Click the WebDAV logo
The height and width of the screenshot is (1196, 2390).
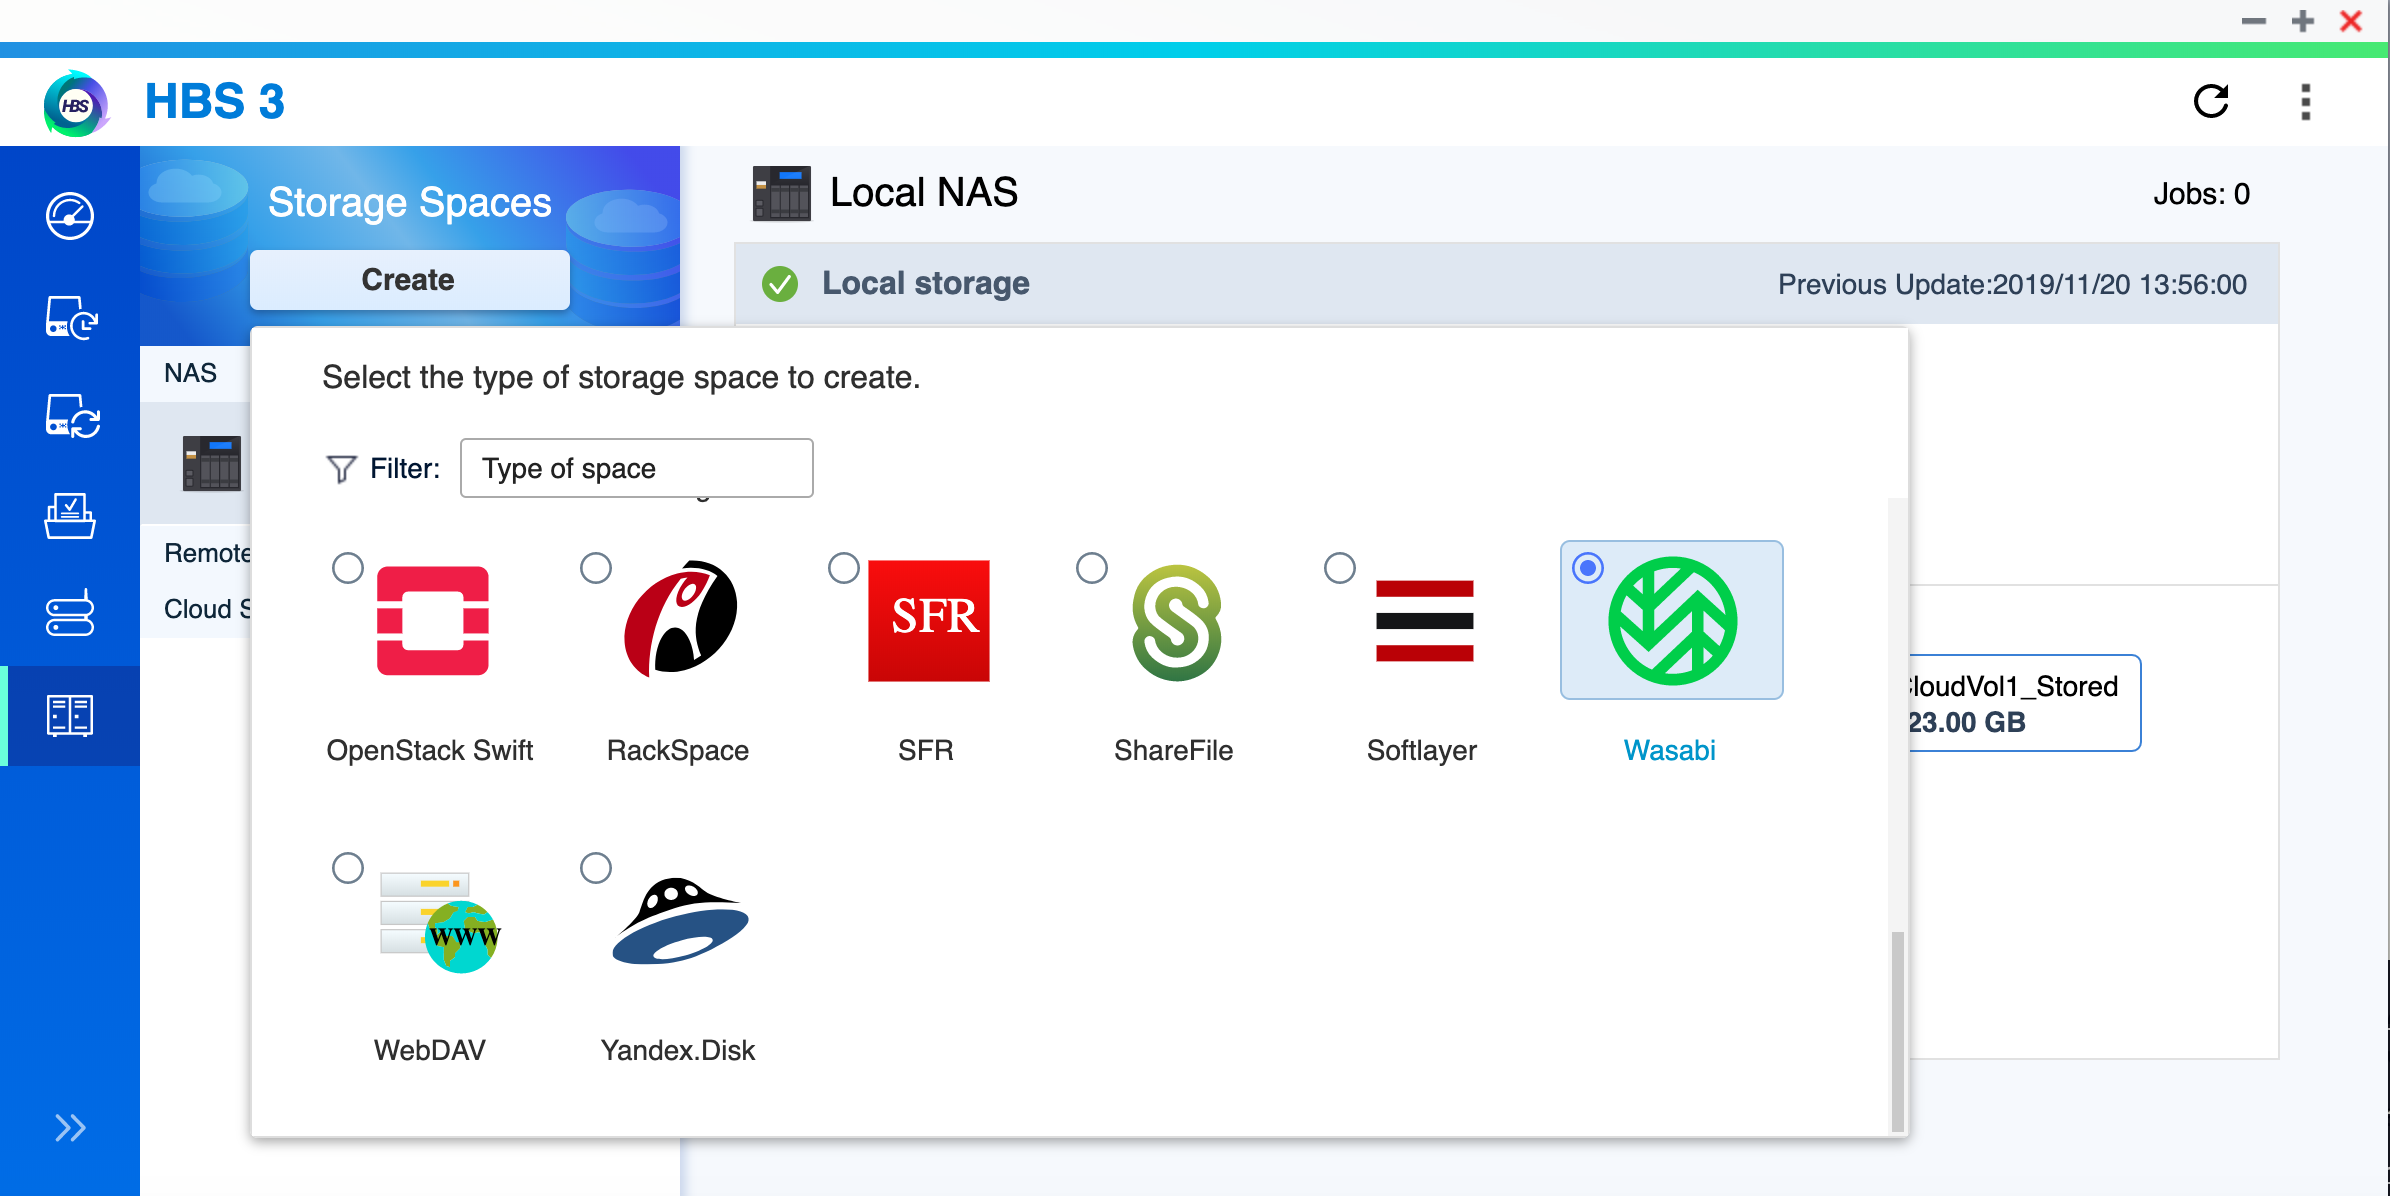coord(440,922)
